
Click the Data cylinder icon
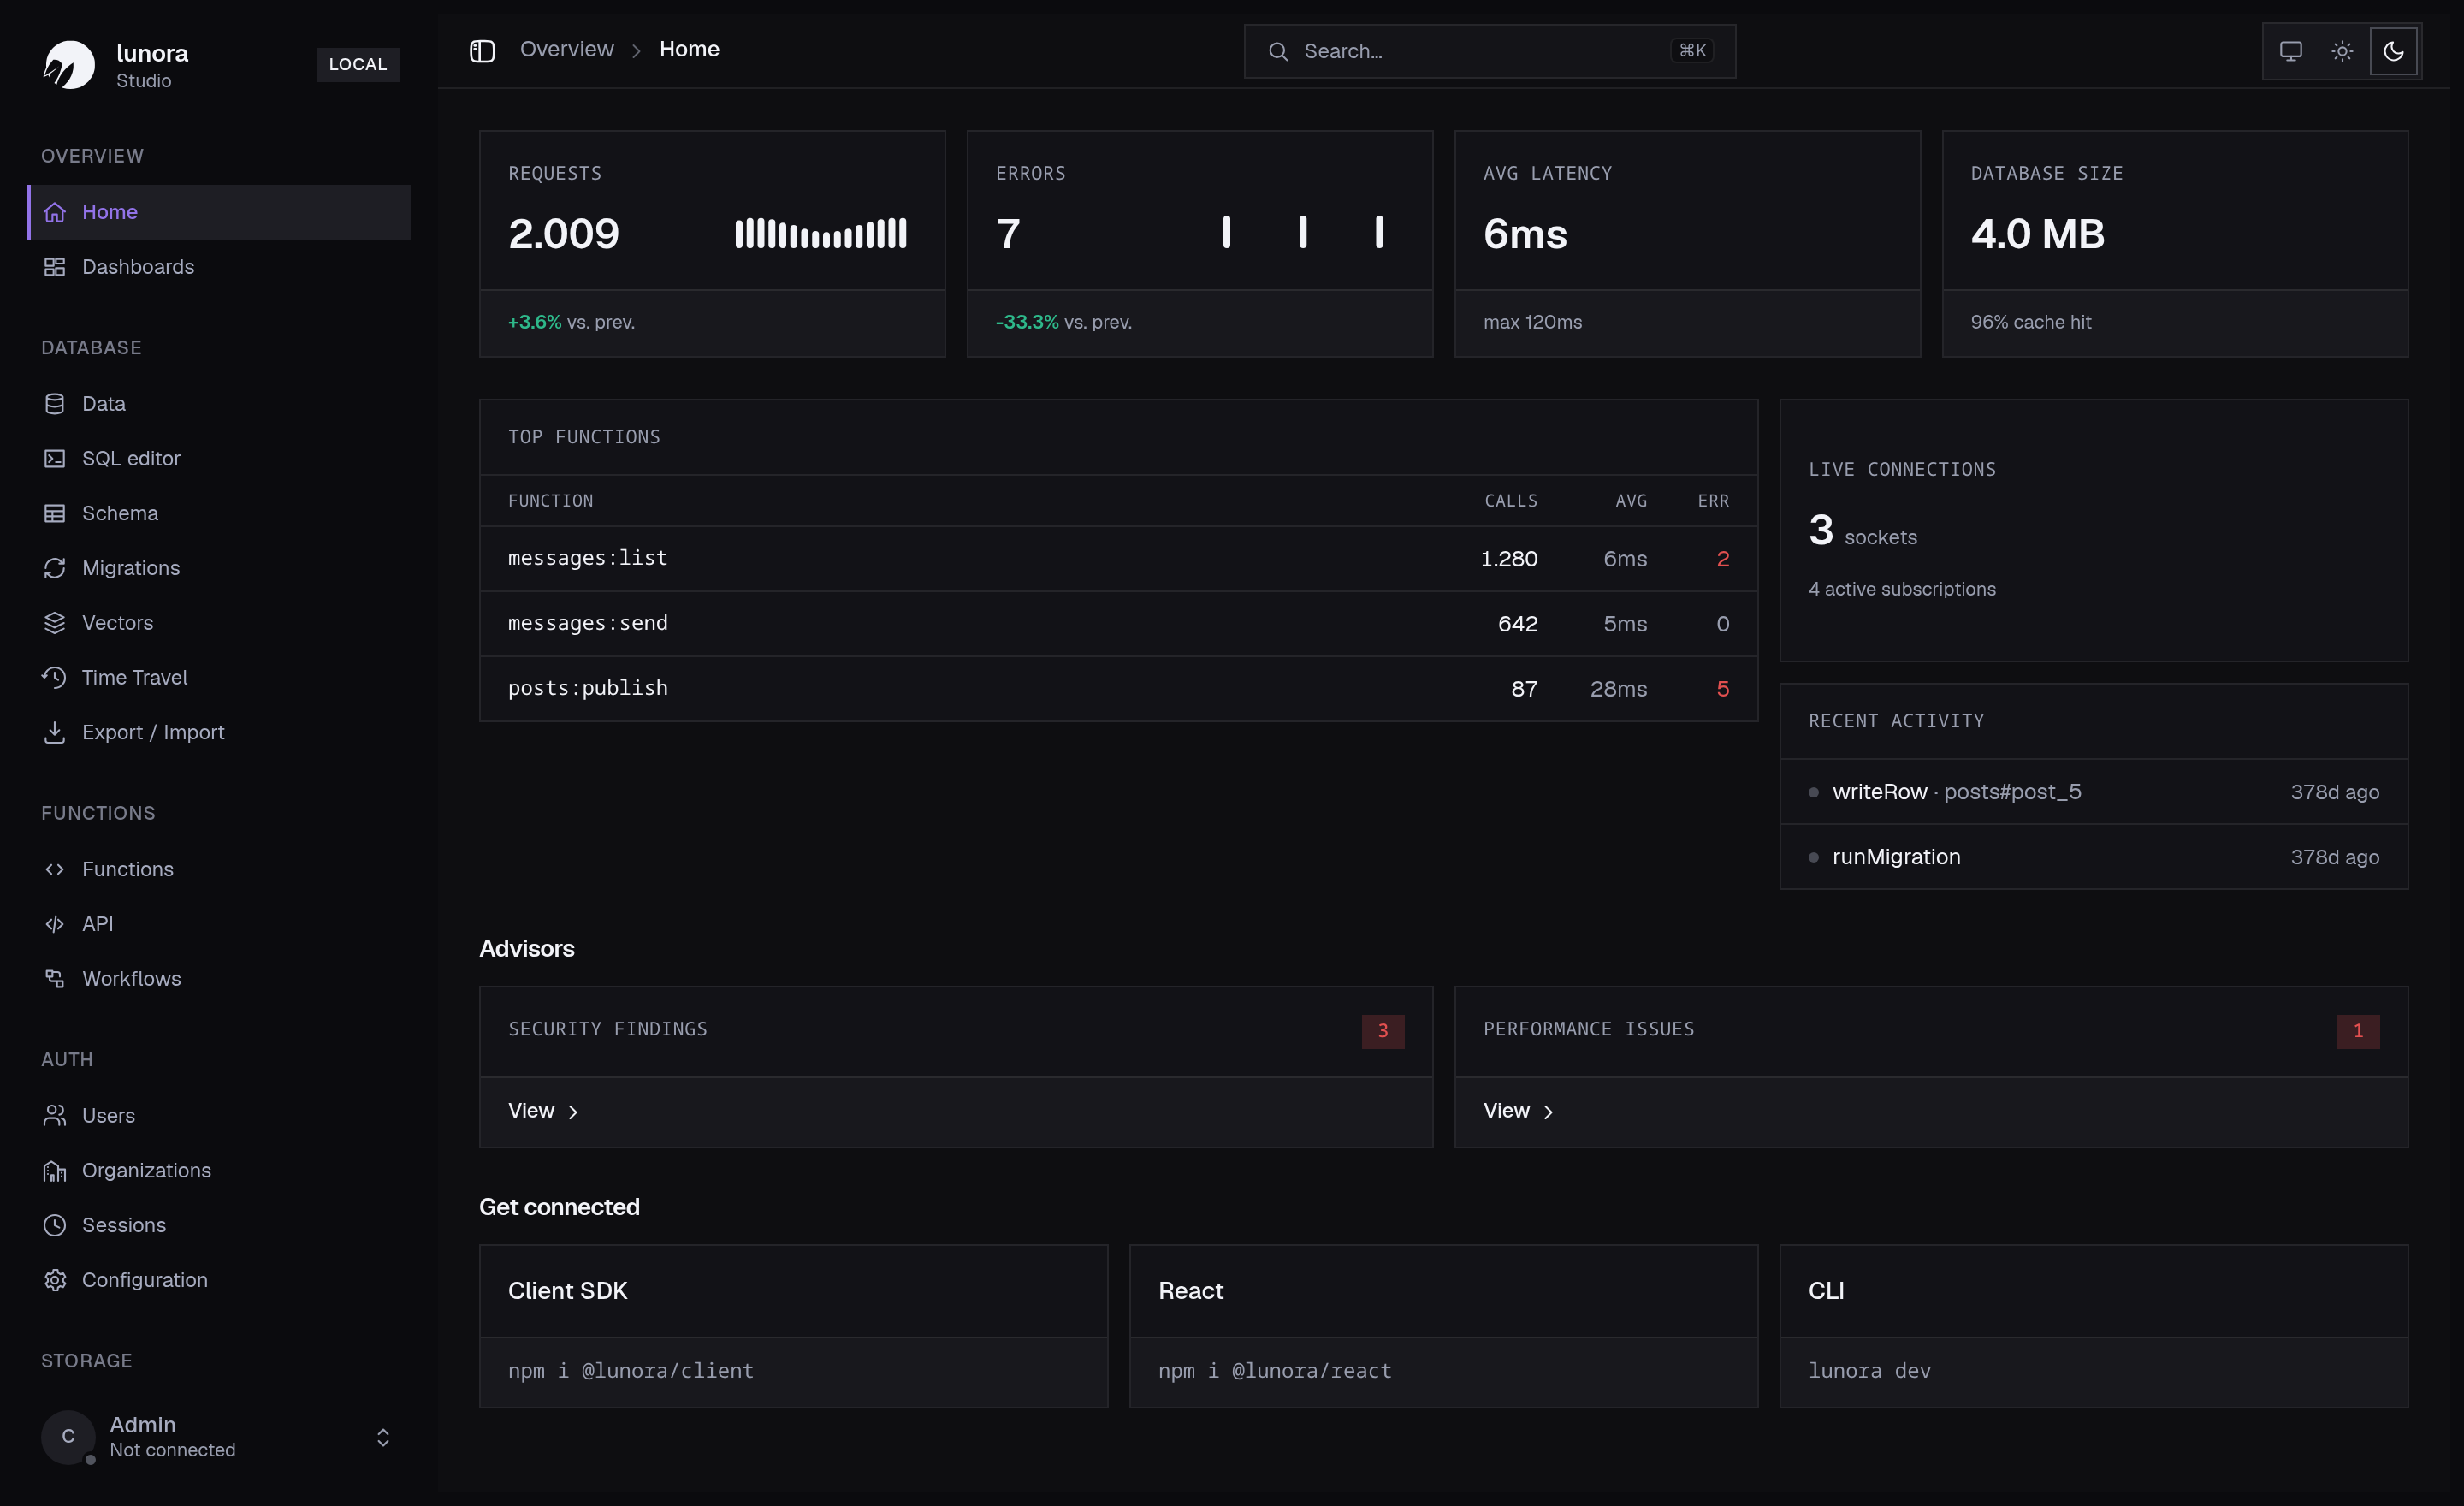coord(55,404)
